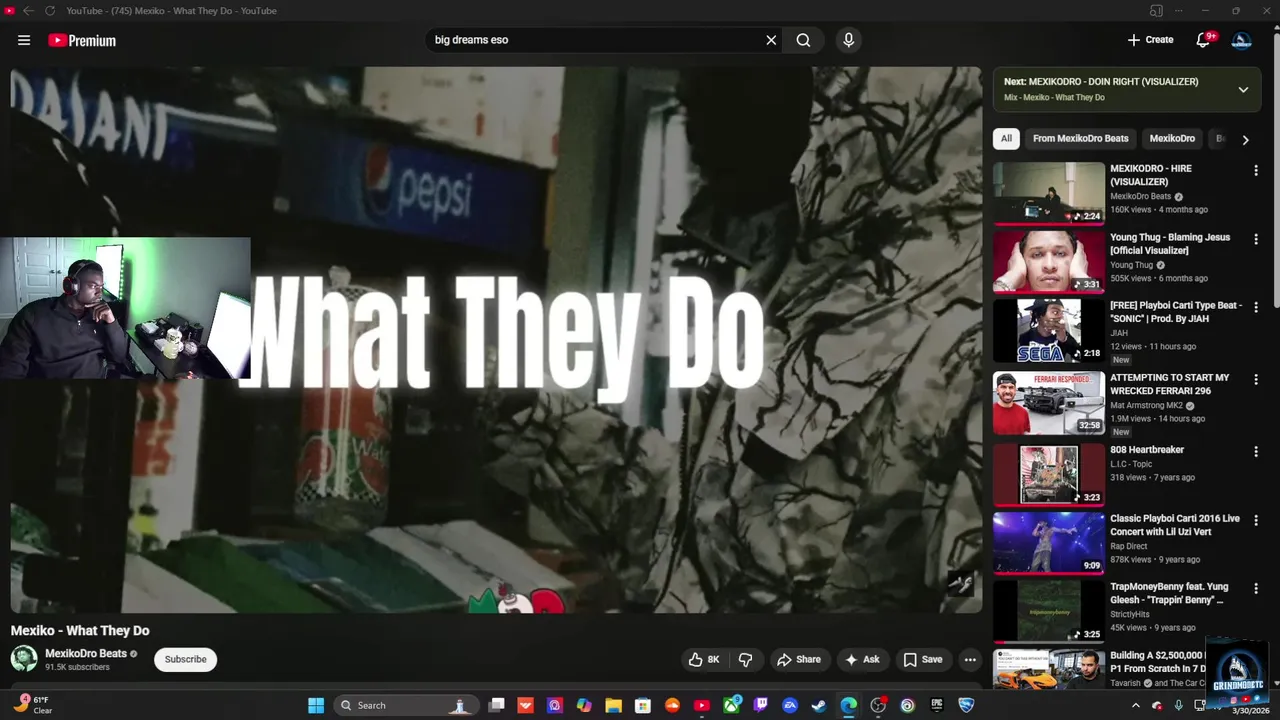
Task: Open the EA app from the taskbar
Action: pos(789,705)
